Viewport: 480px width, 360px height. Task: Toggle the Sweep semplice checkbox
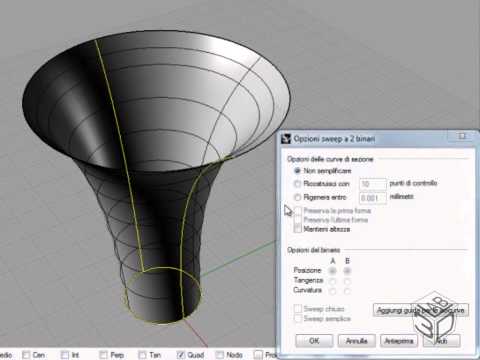[x=298, y=318]
